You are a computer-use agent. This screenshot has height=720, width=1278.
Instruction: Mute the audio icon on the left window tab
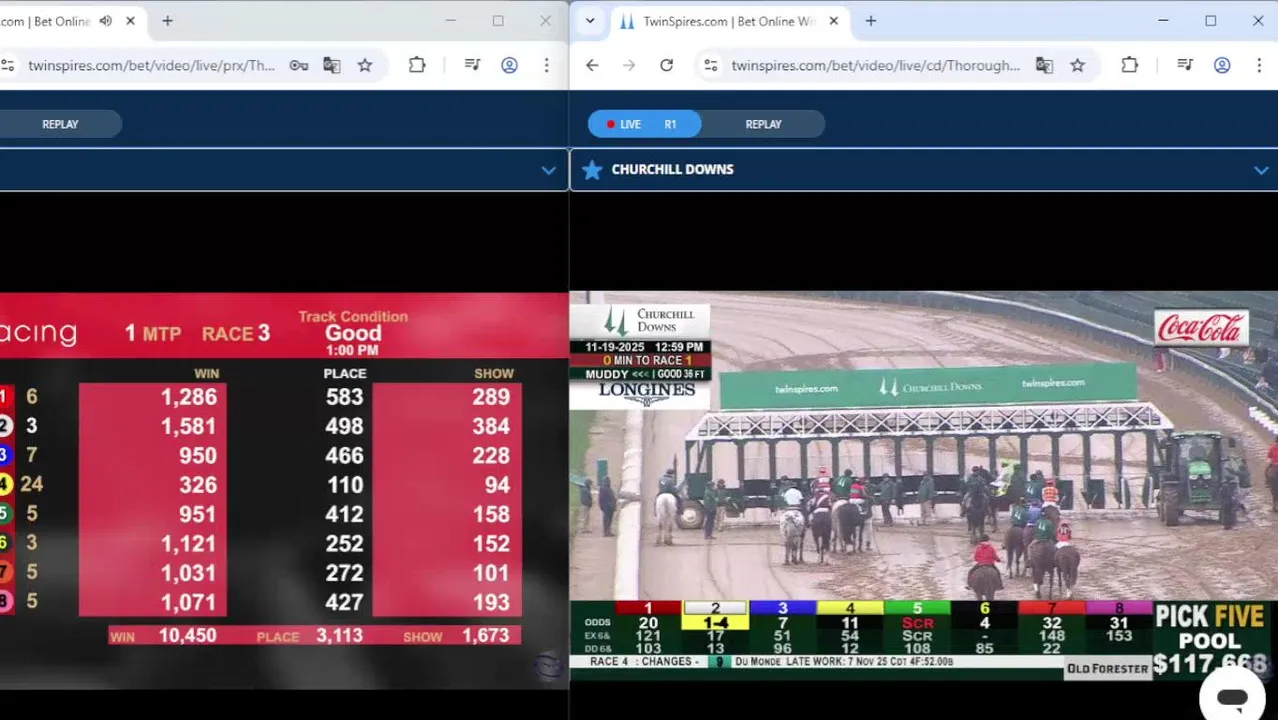tap(106, 21)
